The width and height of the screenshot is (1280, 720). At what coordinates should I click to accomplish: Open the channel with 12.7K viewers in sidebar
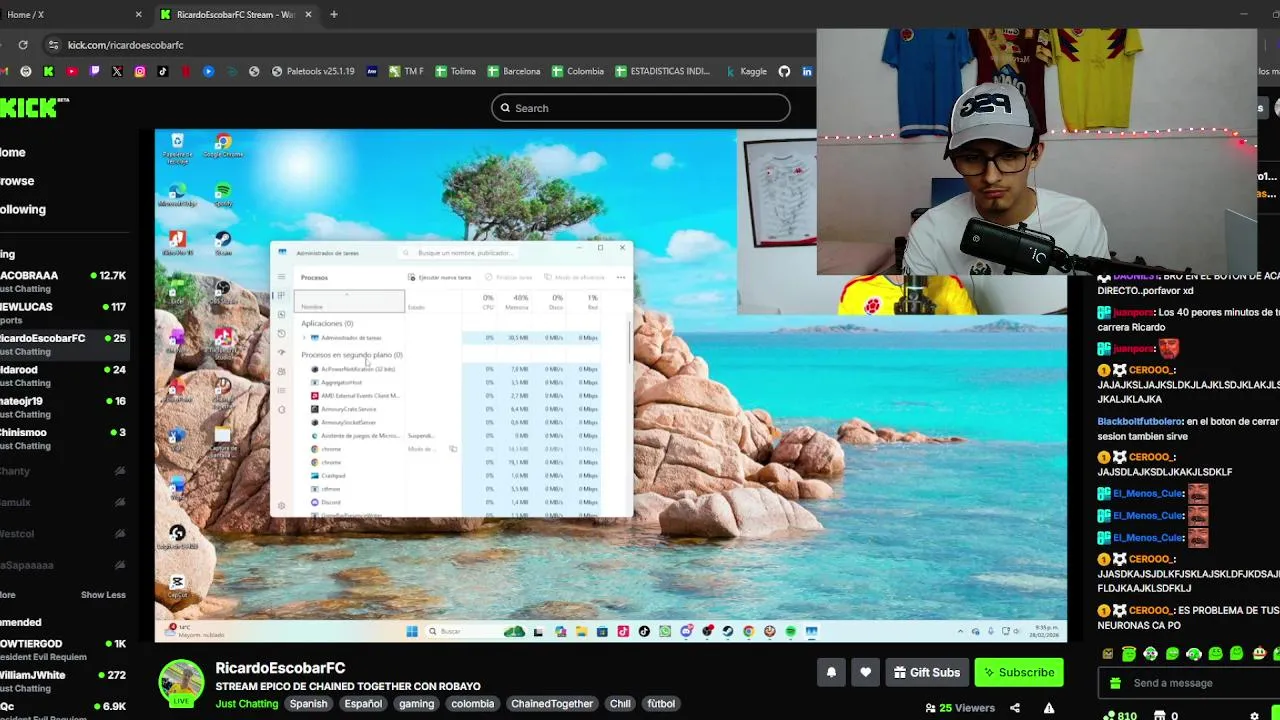click(x=63, y=282)
